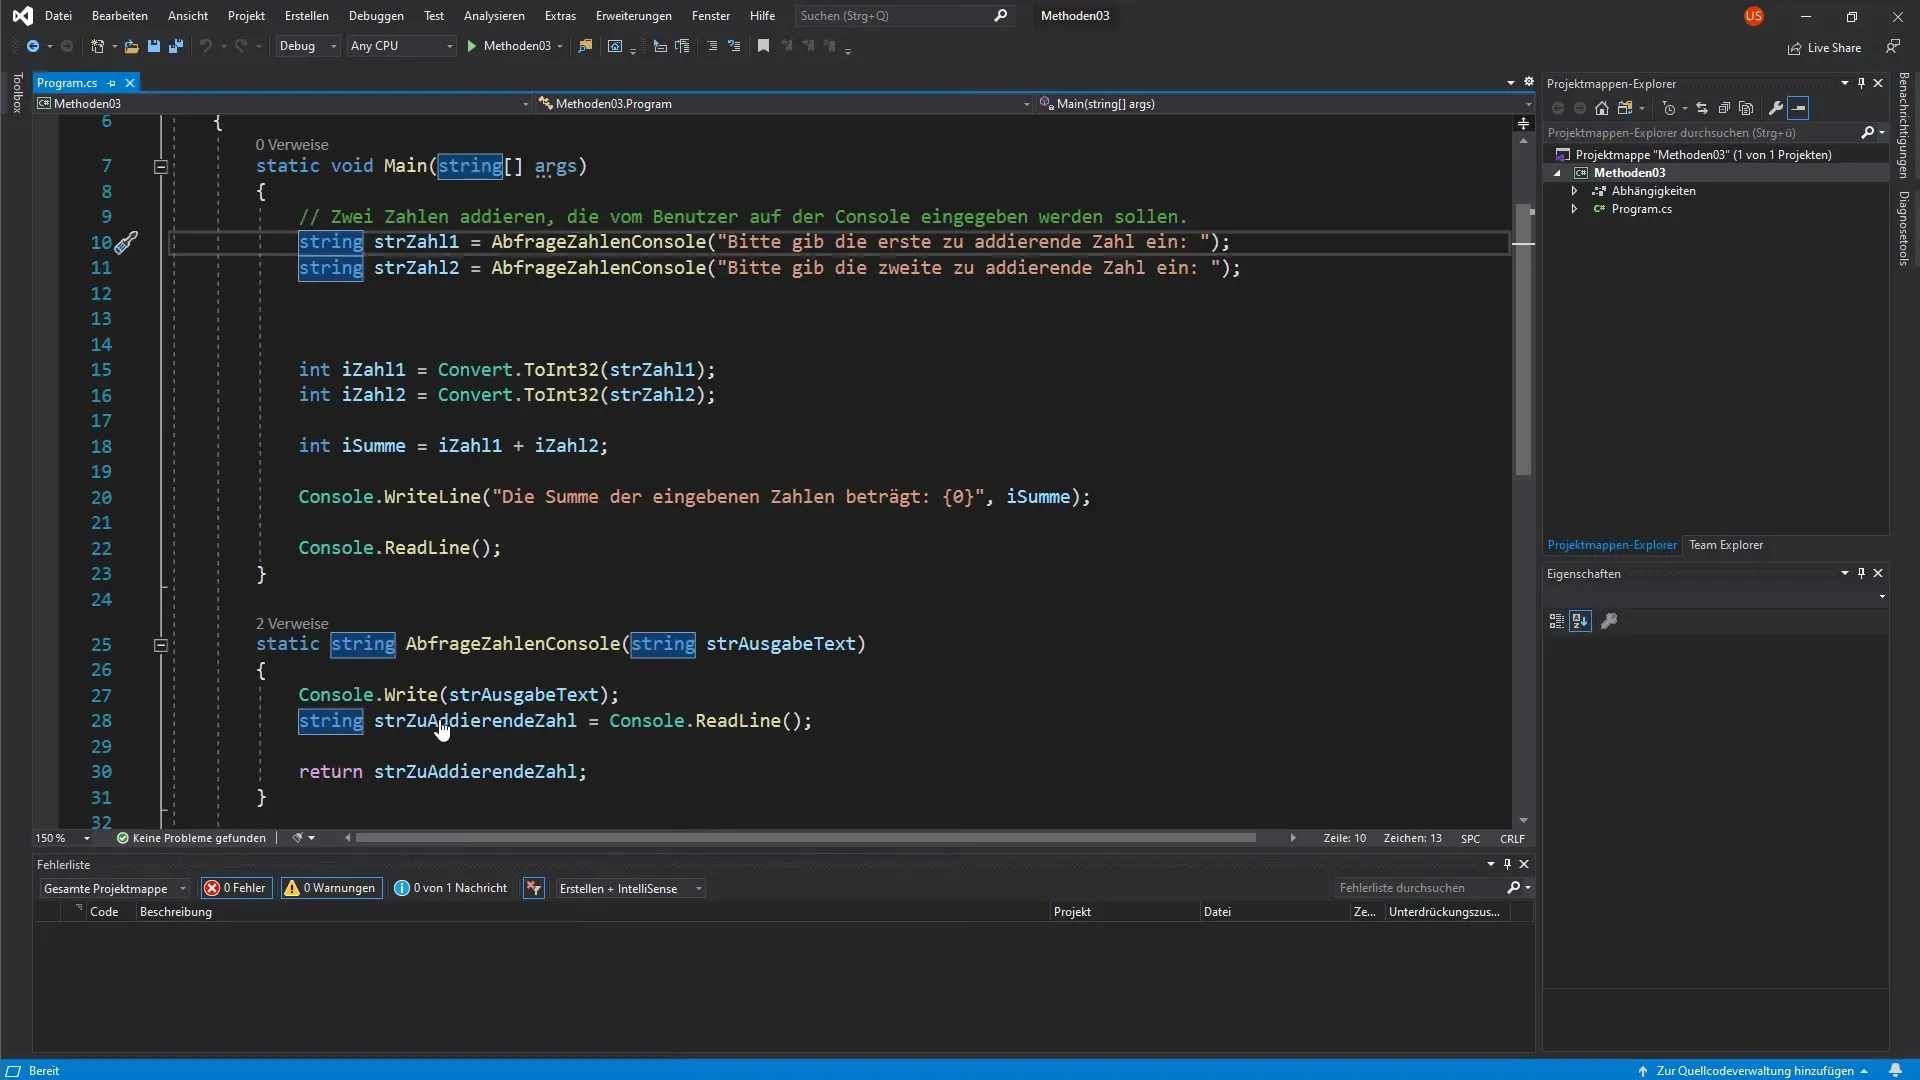The image size is (1920, 1080).
Task: Open the Bearbeiten menu
Action: coord(120,16)
